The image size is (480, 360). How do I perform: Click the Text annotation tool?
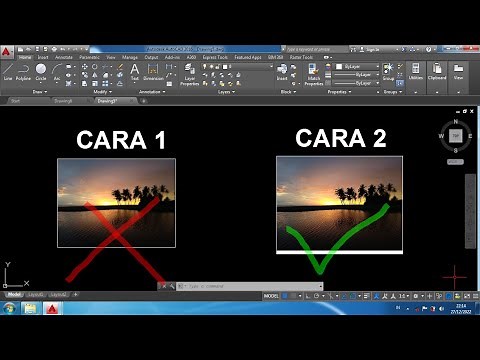point(135,72)
